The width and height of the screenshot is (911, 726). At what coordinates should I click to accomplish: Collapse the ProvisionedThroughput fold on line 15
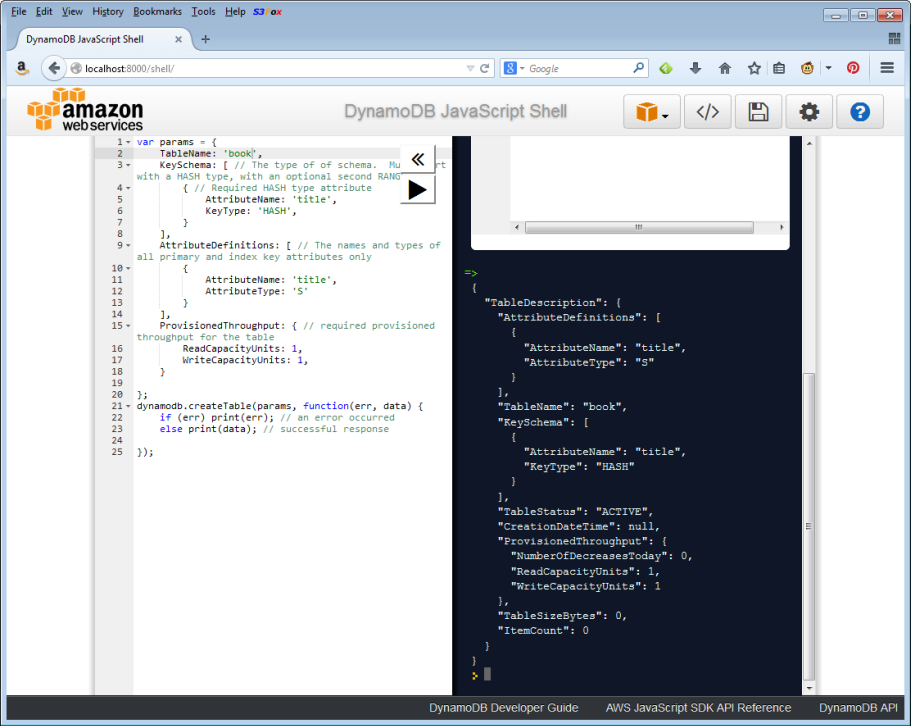tap(128, 326)
